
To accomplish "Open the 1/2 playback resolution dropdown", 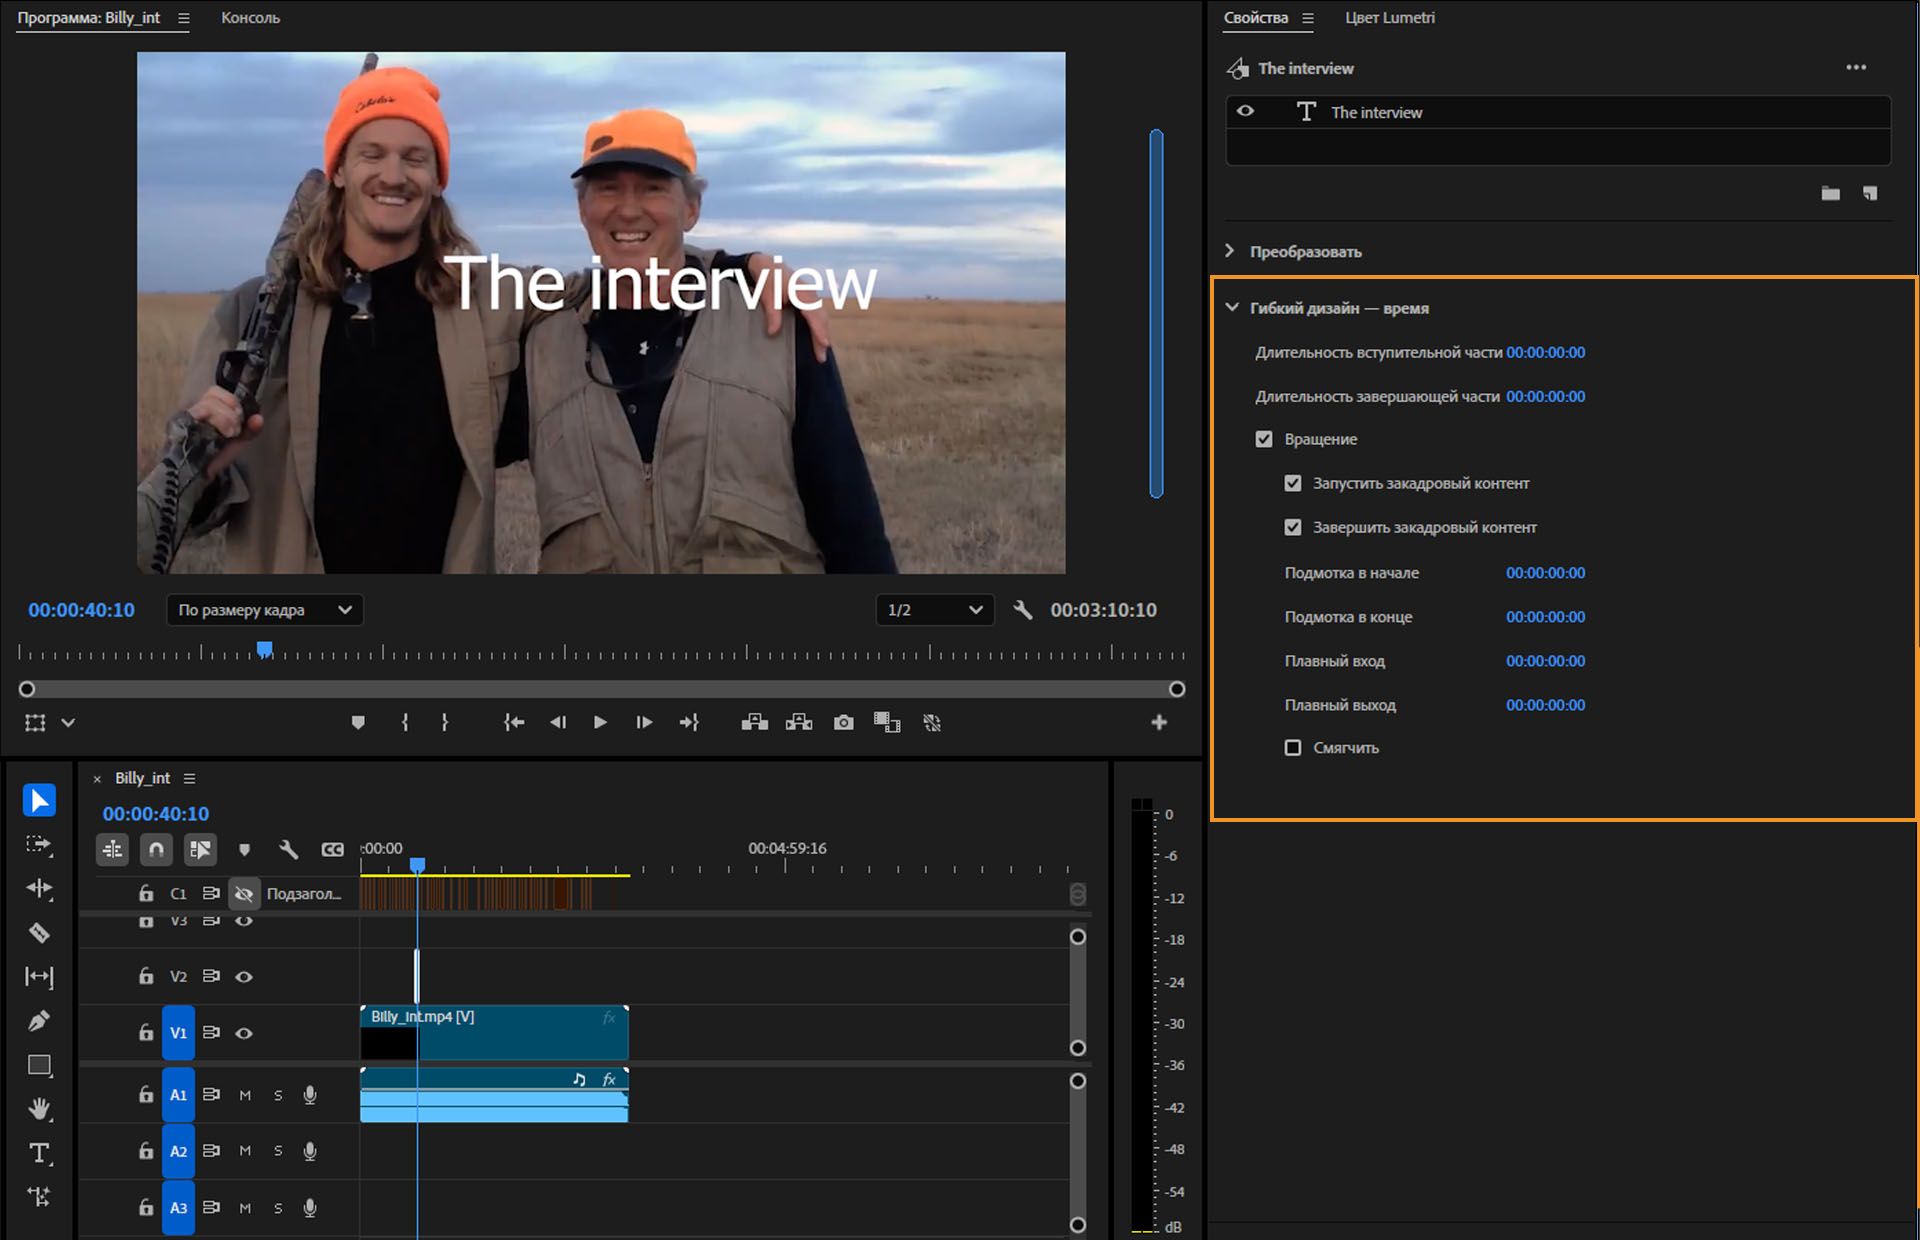I will coord(934,610).
